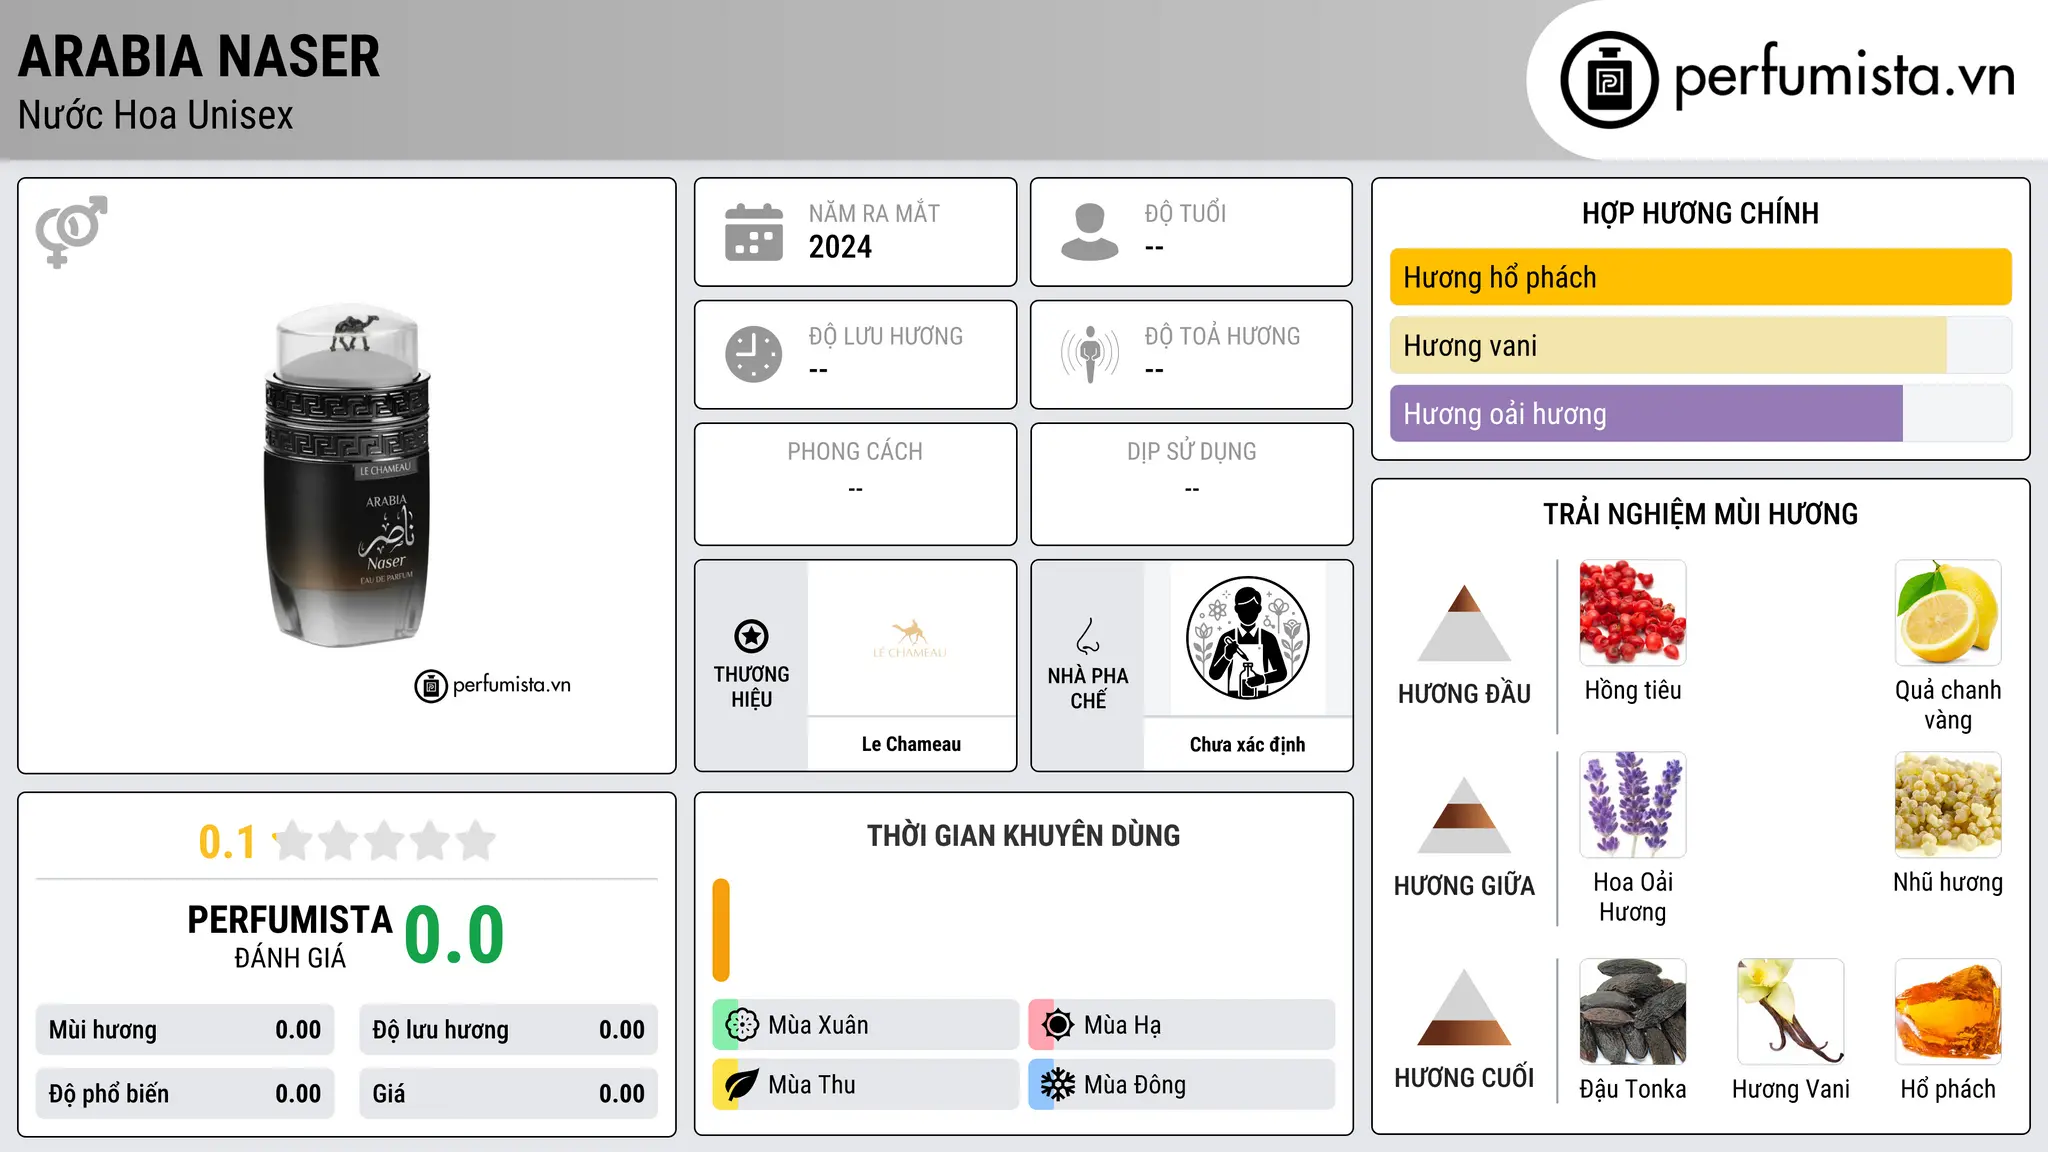Click the Hổ phách amber image
Image resolution: width=2048 pixels, height=1152 pixels.
tap(1948, 1012)
